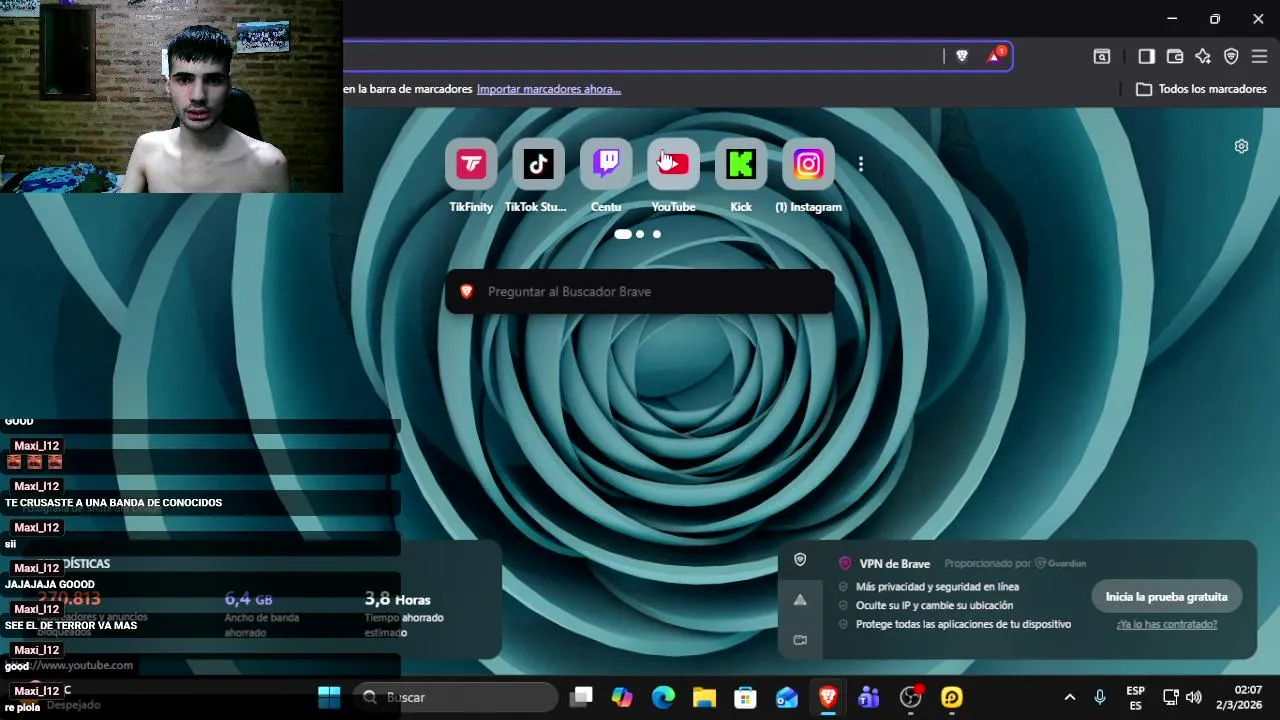Screen dimensions: 1280x720
Task: Go to second shortcuts page dot
Action: coord(640,234)
